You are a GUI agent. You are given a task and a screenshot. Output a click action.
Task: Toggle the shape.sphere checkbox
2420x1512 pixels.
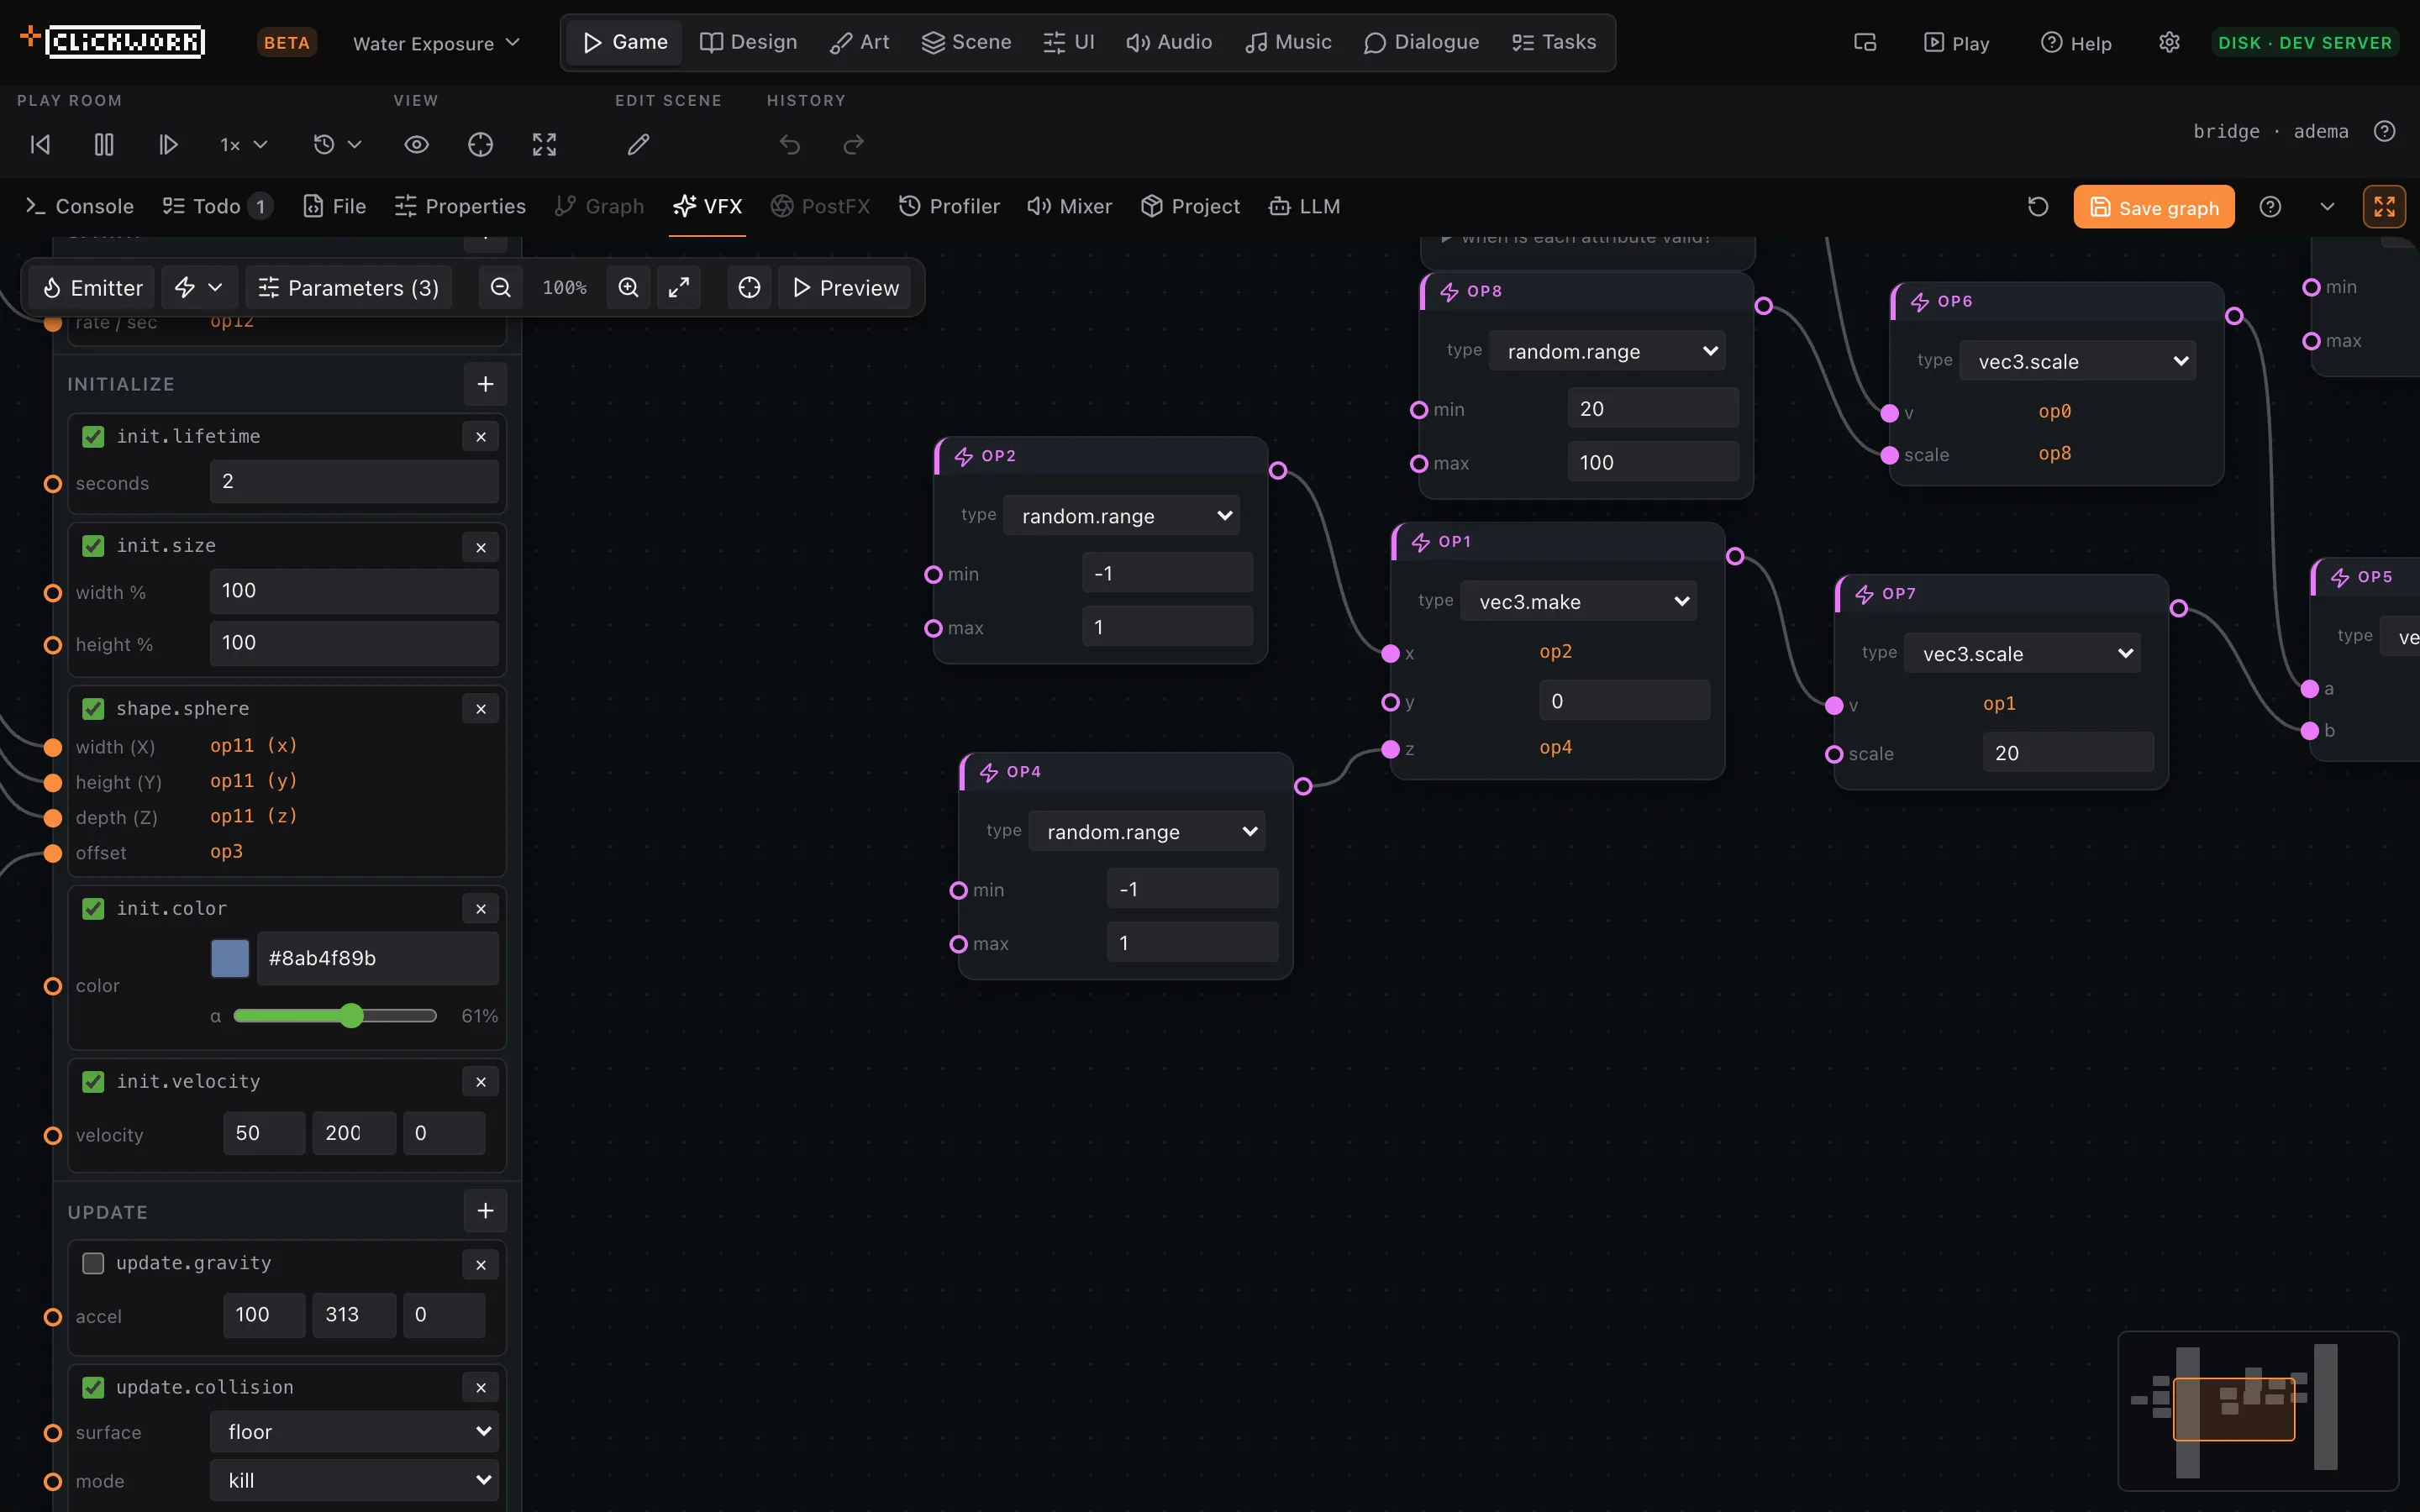(x=93, y=709)
